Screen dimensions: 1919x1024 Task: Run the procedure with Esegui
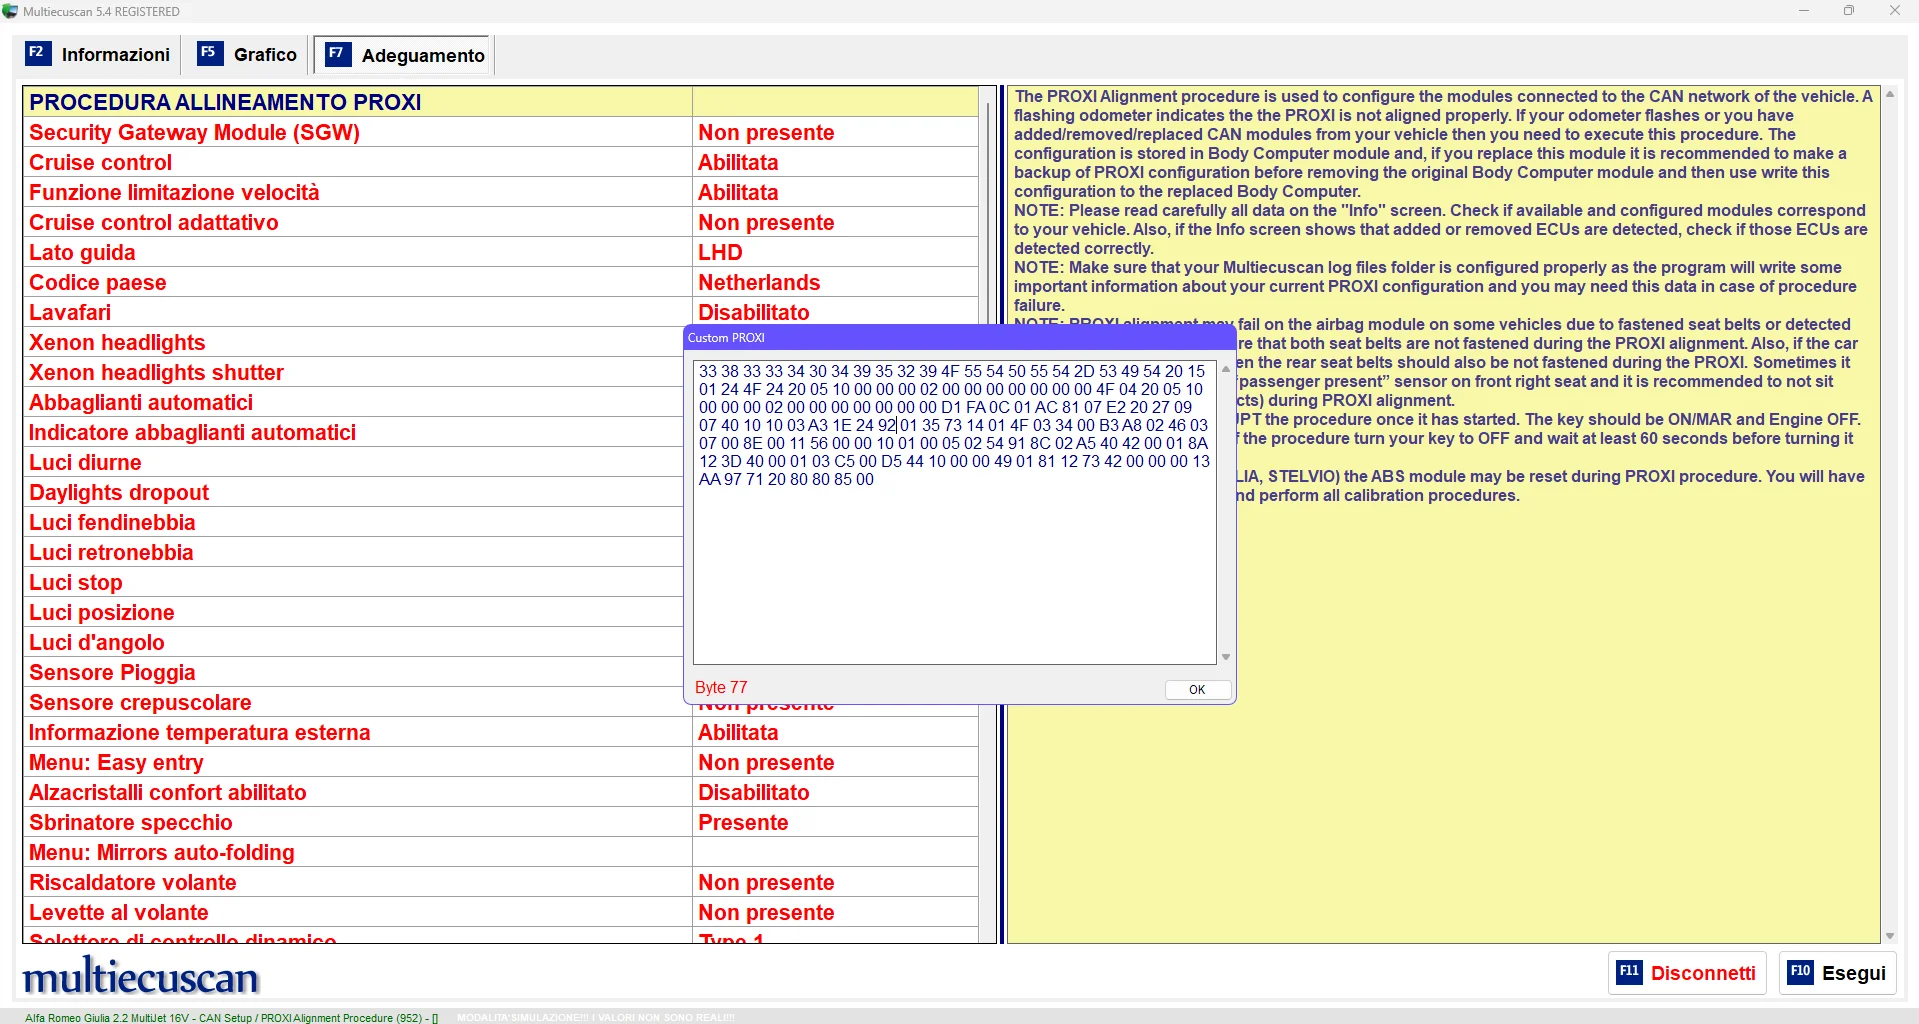pos(1837,973)
